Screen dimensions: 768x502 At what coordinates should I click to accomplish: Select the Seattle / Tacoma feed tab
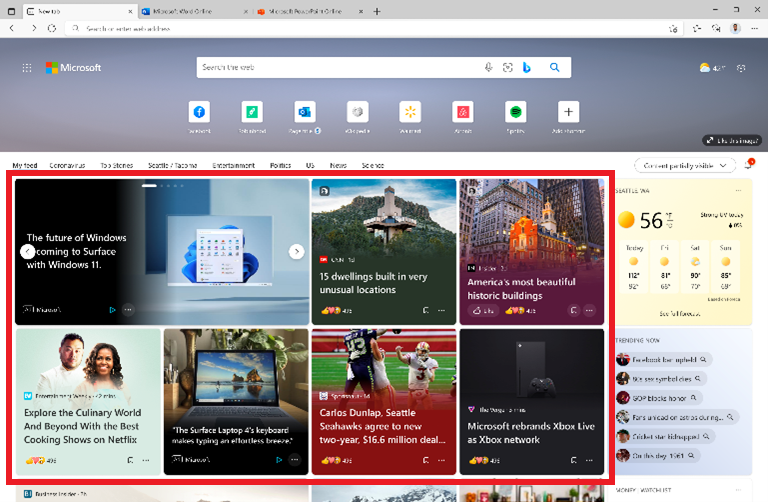pyautogui.click(x=172, y=166)
